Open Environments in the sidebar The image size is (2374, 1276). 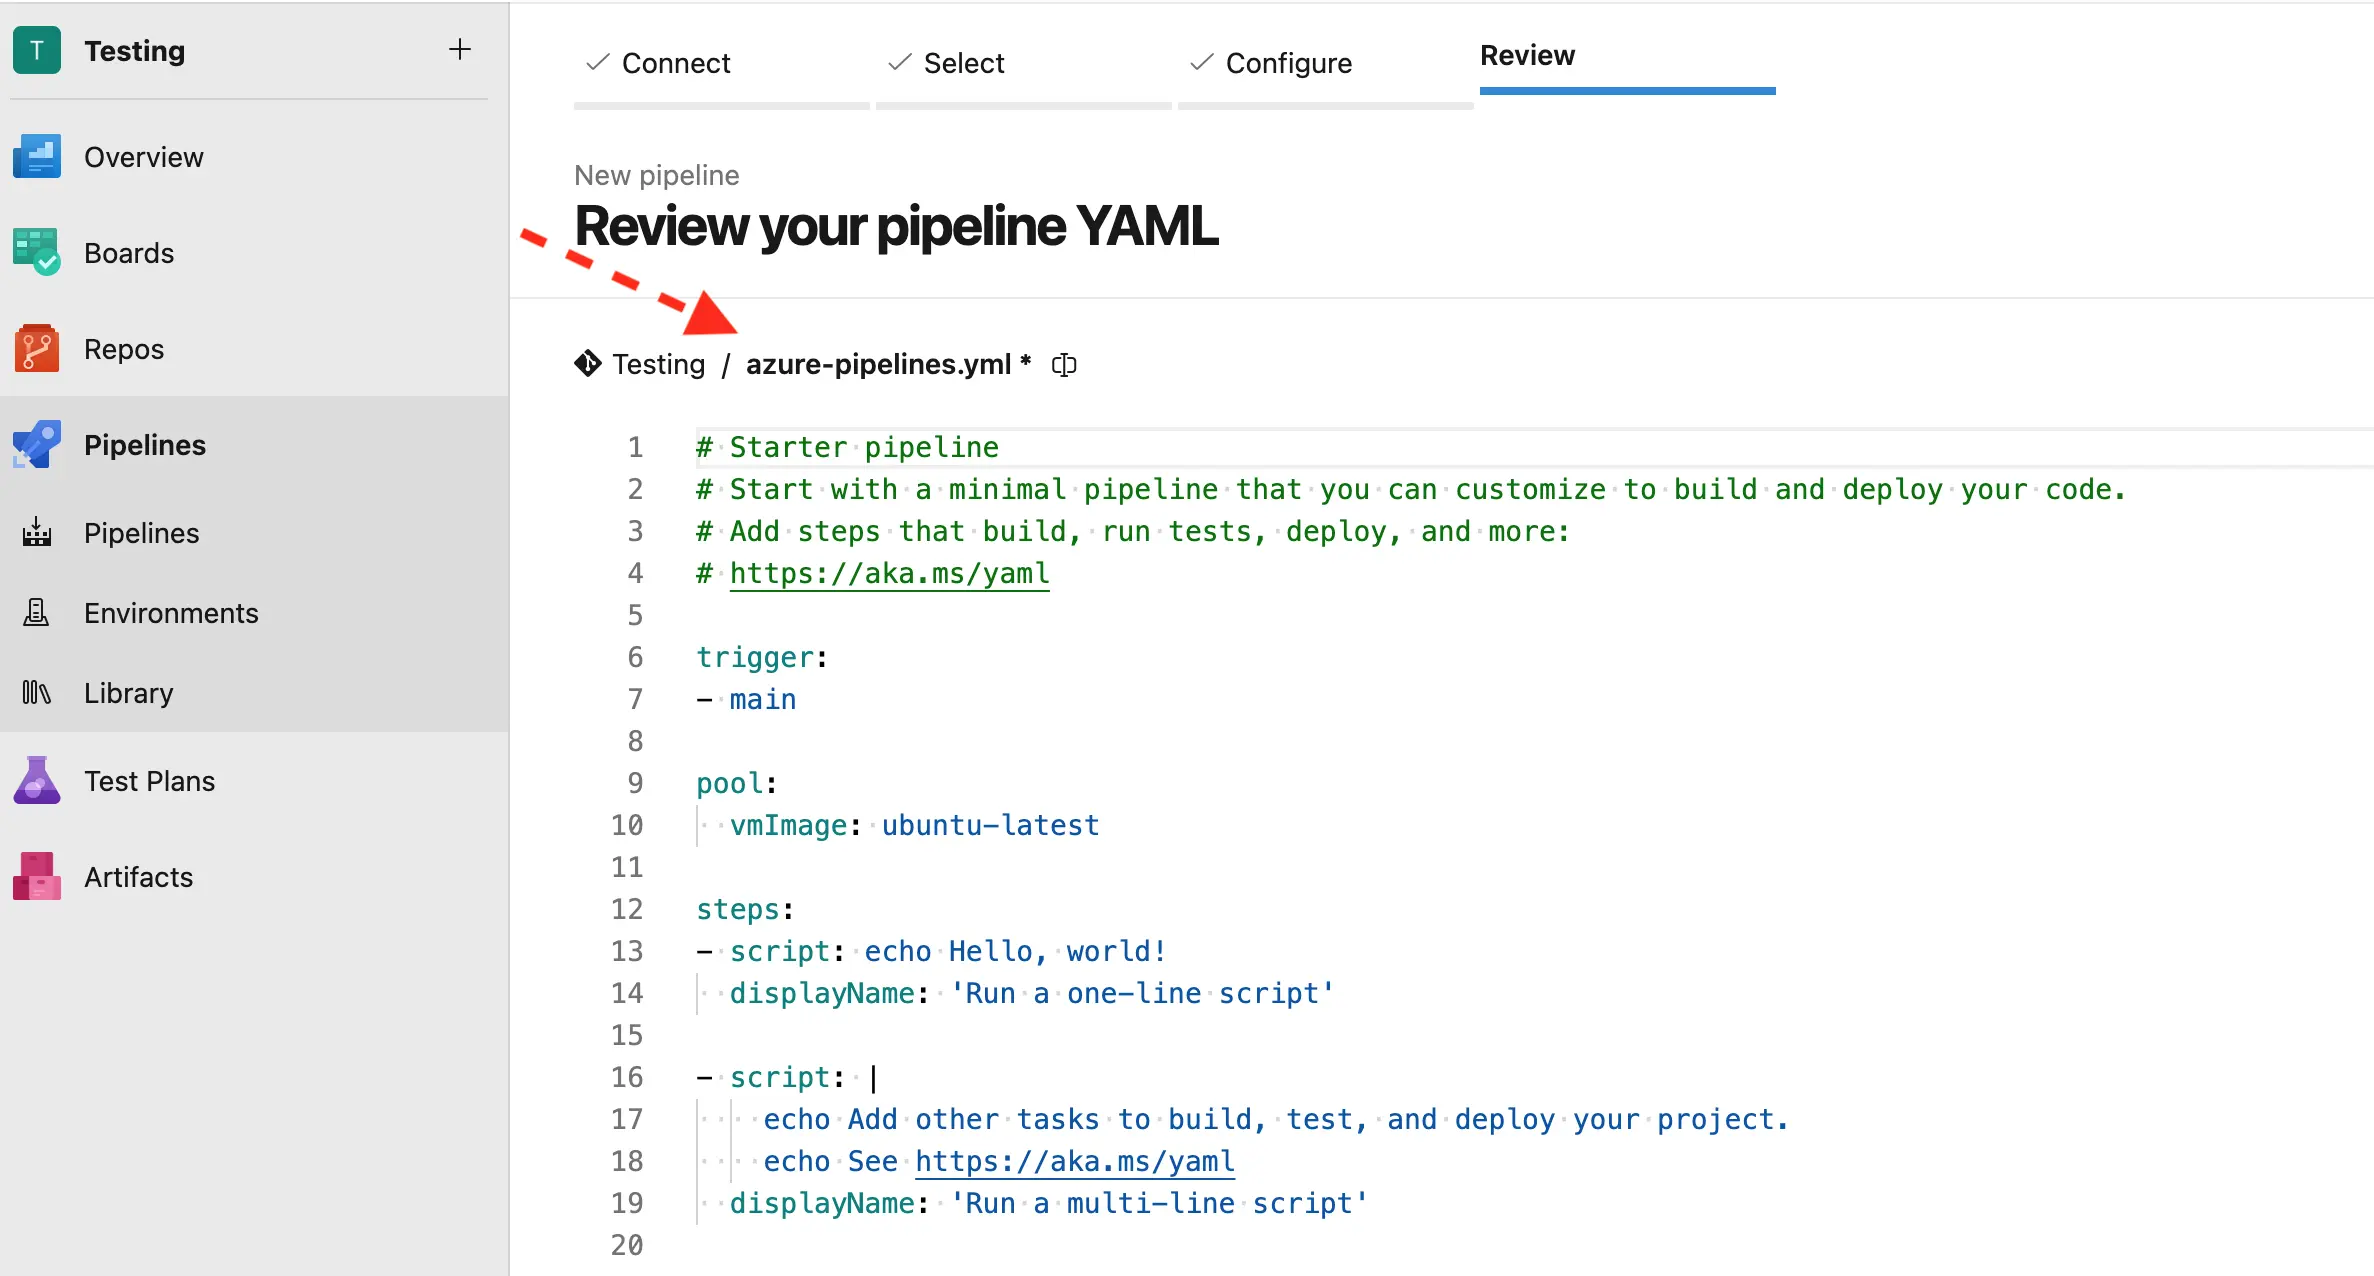click(x=171, y=613)
